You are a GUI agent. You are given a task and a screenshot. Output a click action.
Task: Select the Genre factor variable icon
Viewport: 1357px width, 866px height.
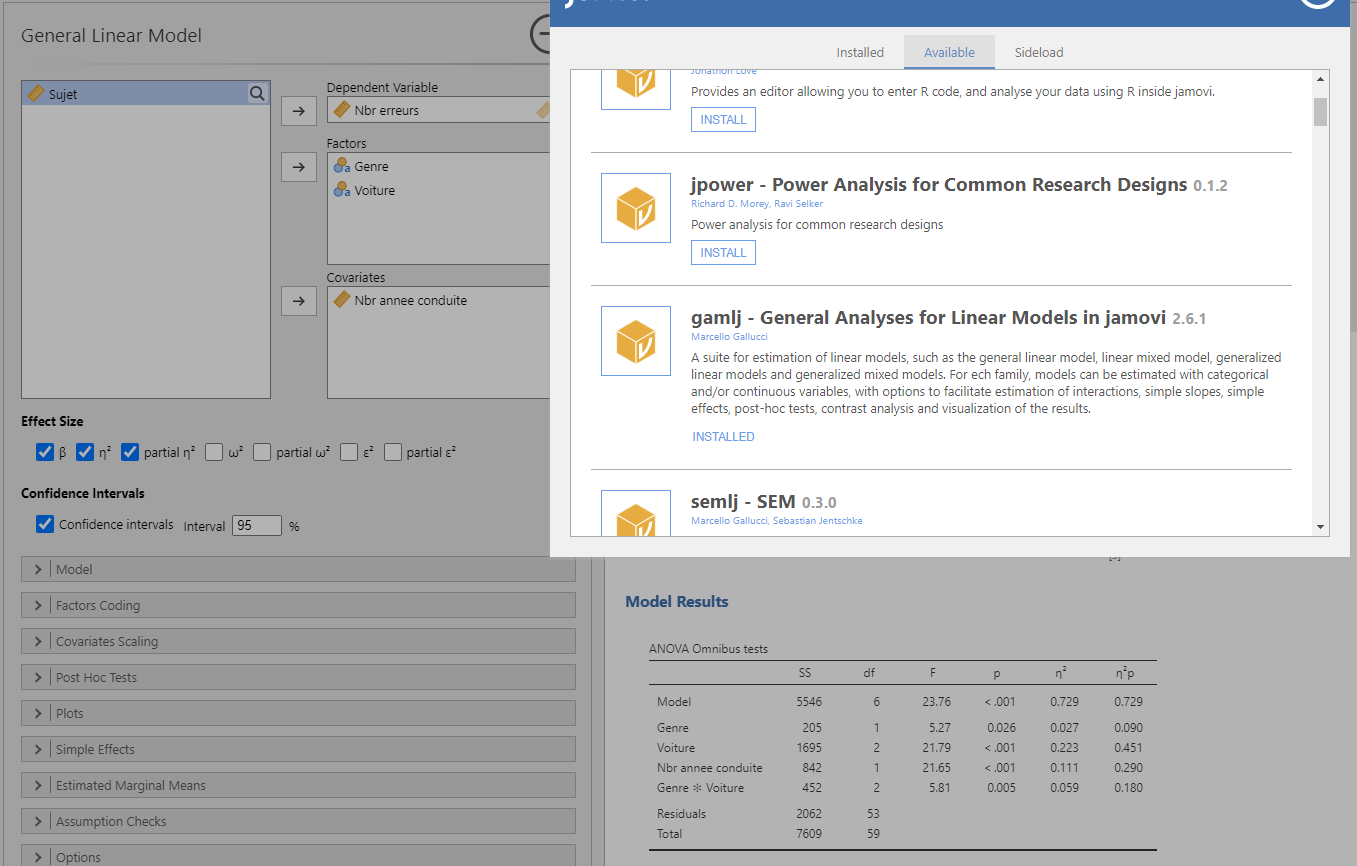pos(342,167)
